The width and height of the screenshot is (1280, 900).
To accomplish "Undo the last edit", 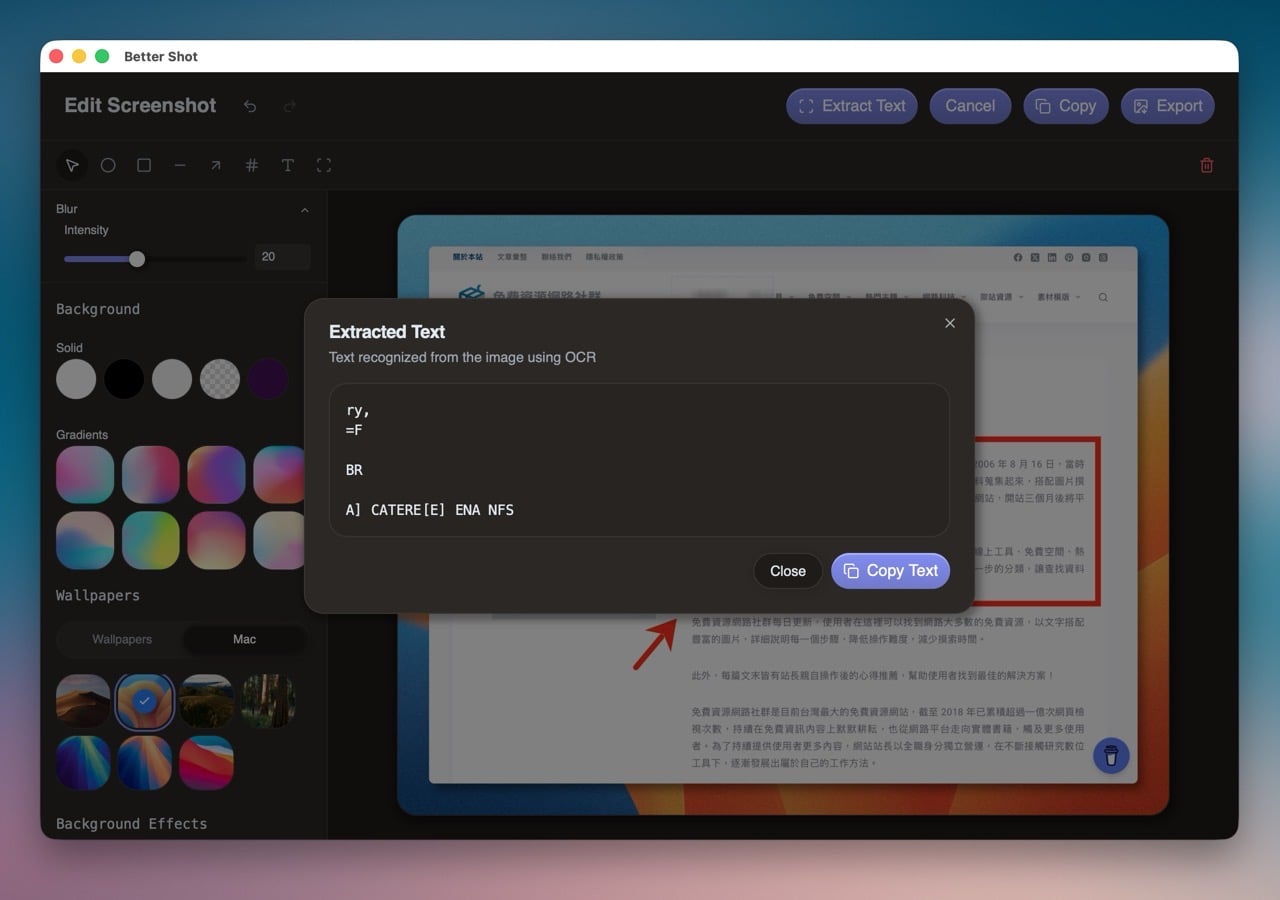I will click(250, 106).
